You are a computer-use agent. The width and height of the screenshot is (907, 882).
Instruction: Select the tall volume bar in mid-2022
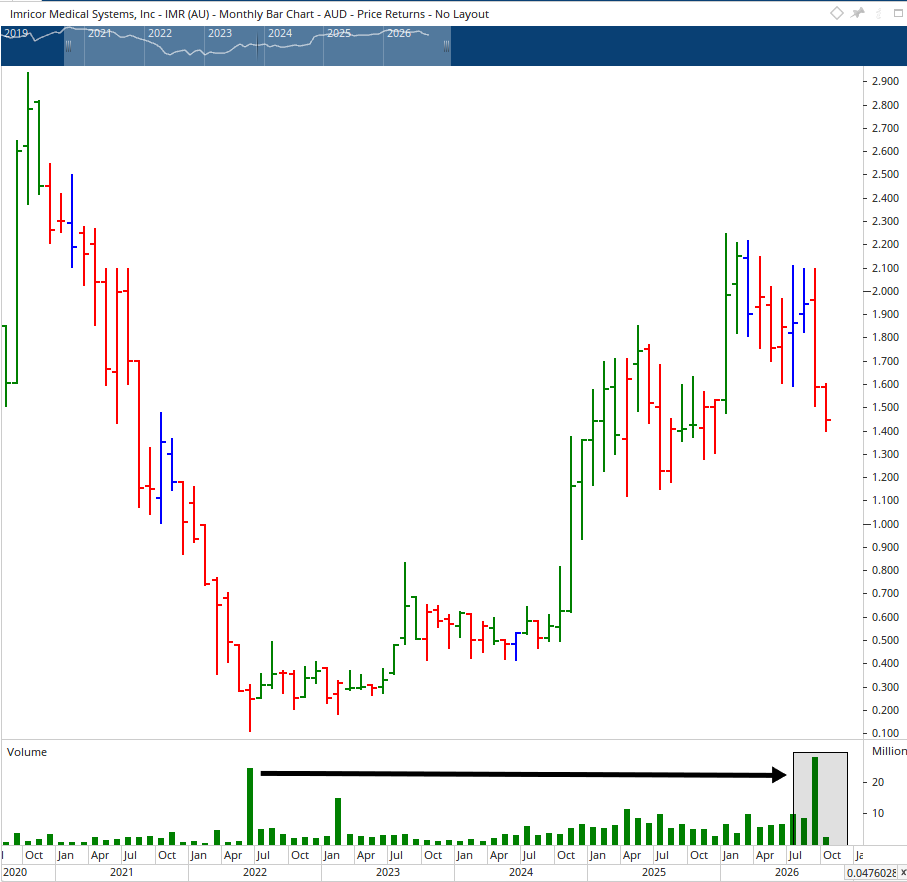point(250,806)
